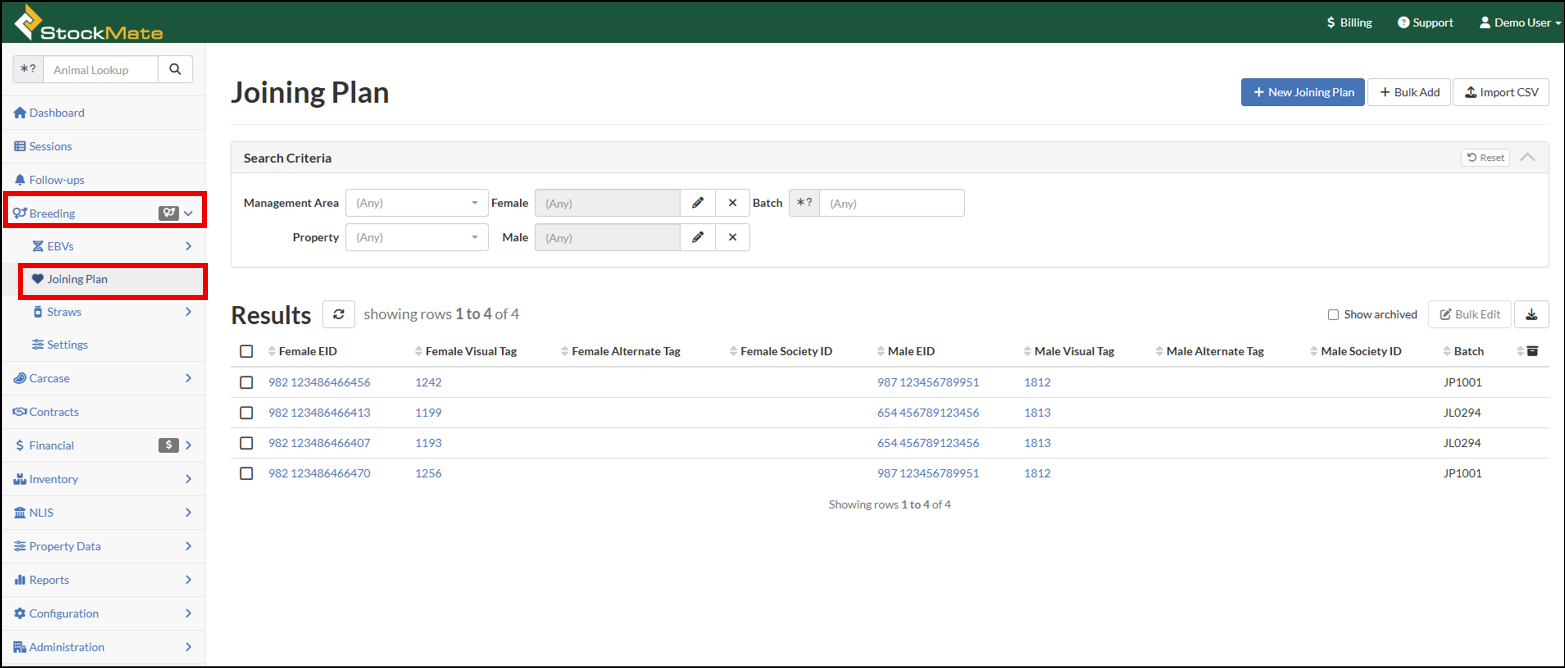Clear the Female field with X icon
The width and height of the screenshot is (1565, 668).
pos(732,203)
